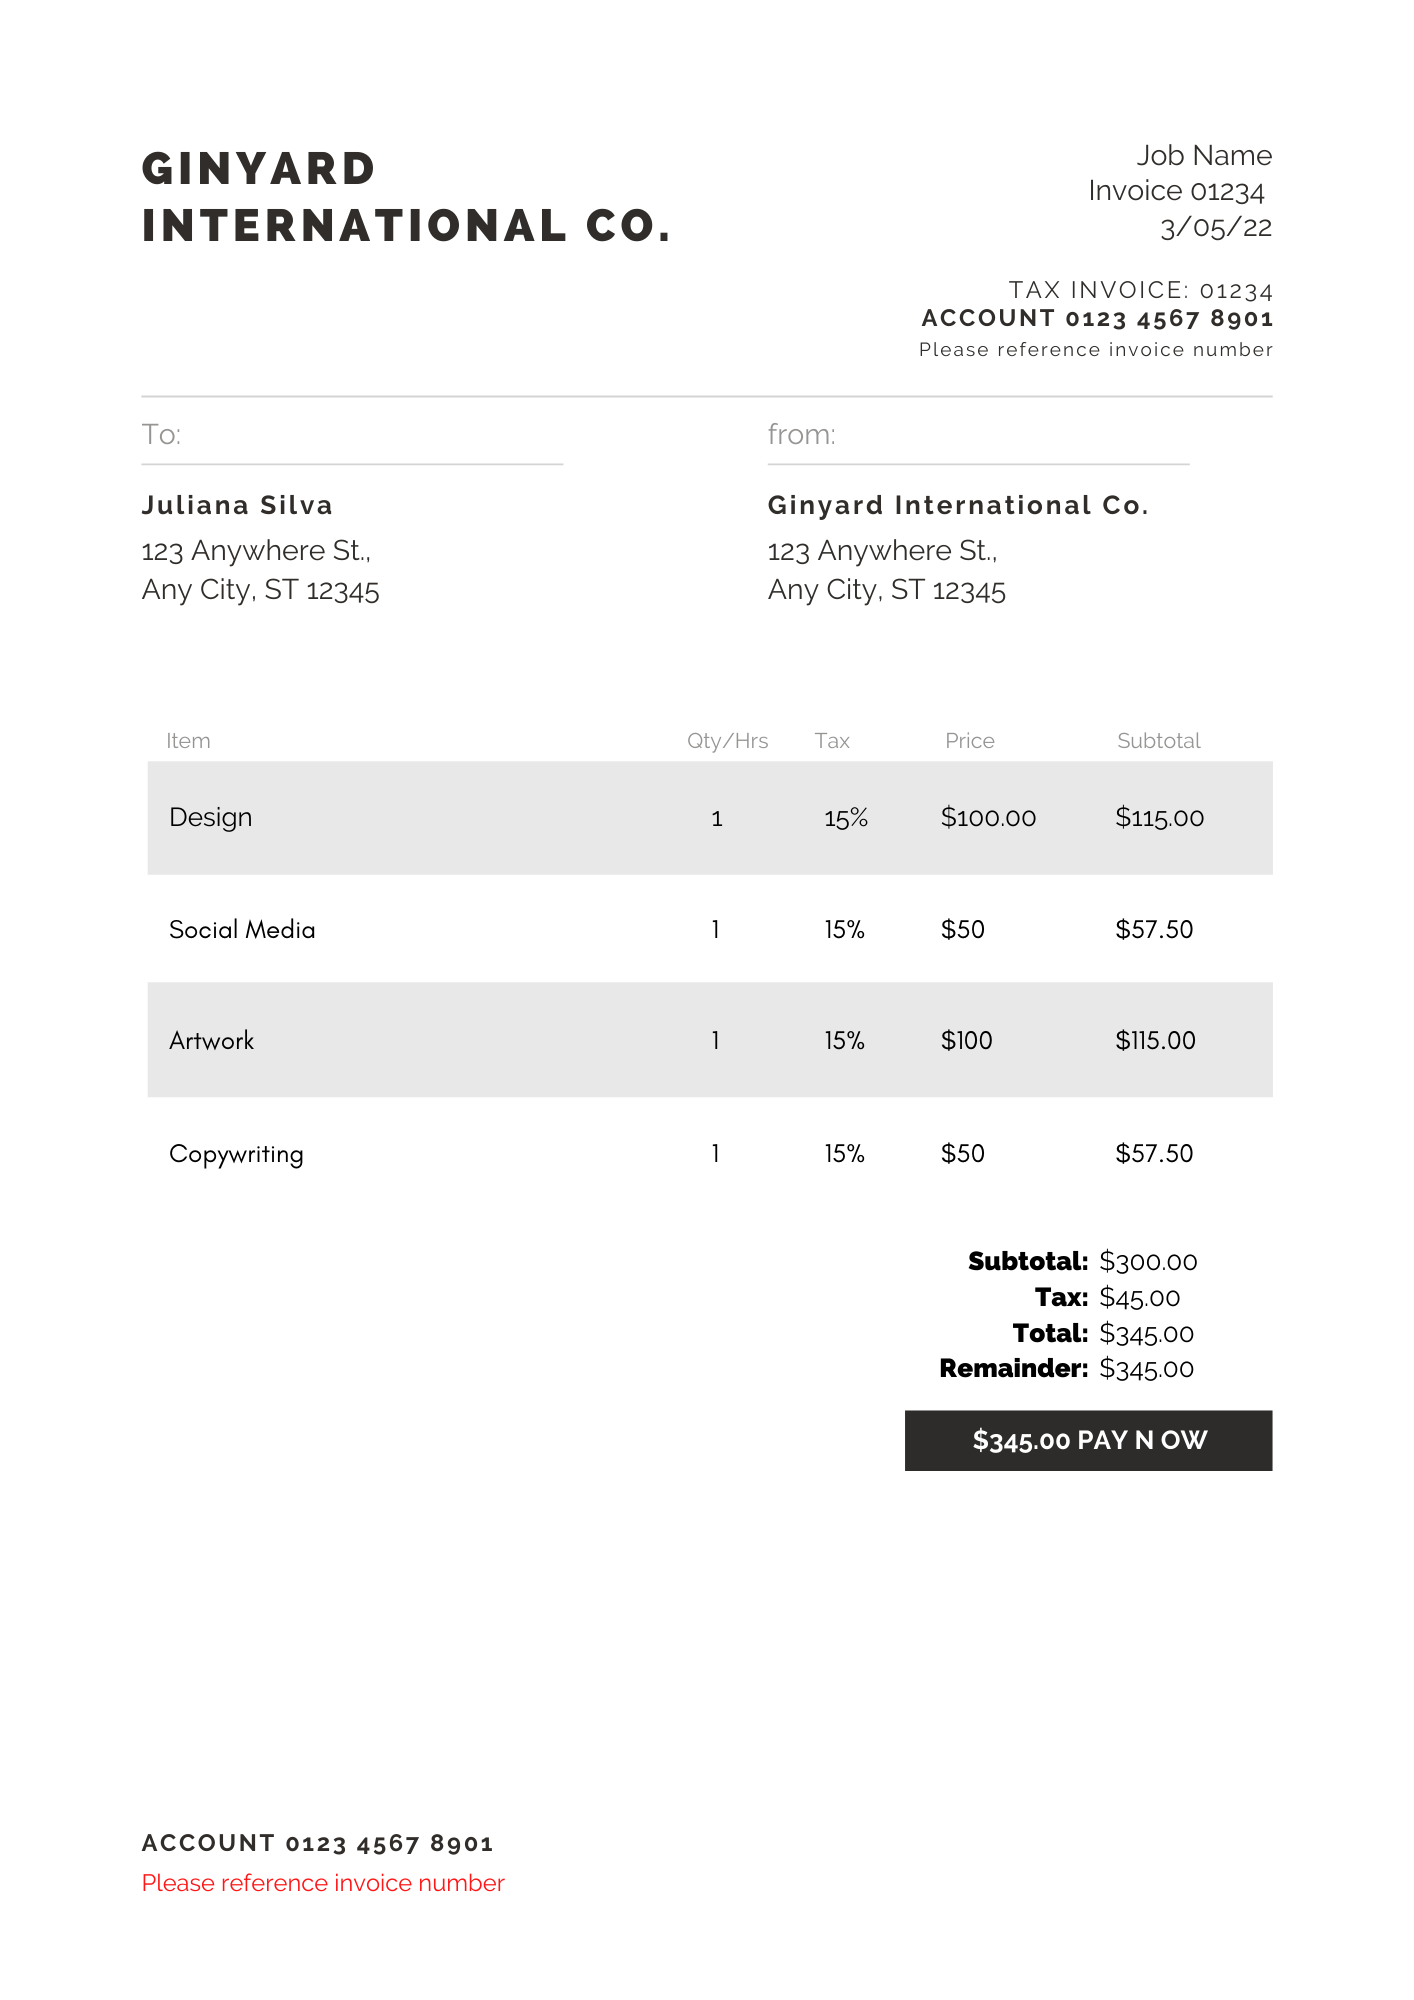Select the Total: $345.00 amount
This screenshot has width=1414, height=2000.
point(1146,1333)
